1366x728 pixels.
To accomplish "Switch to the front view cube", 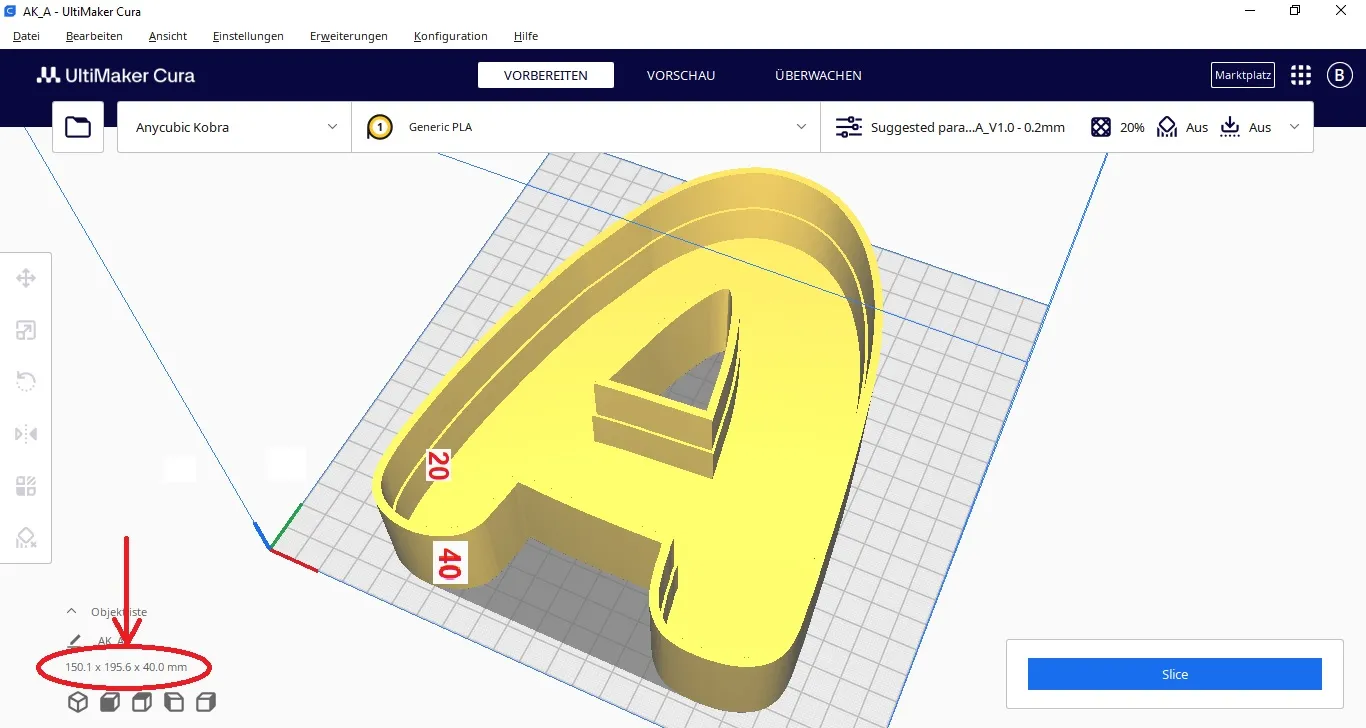I will point(110,702).
